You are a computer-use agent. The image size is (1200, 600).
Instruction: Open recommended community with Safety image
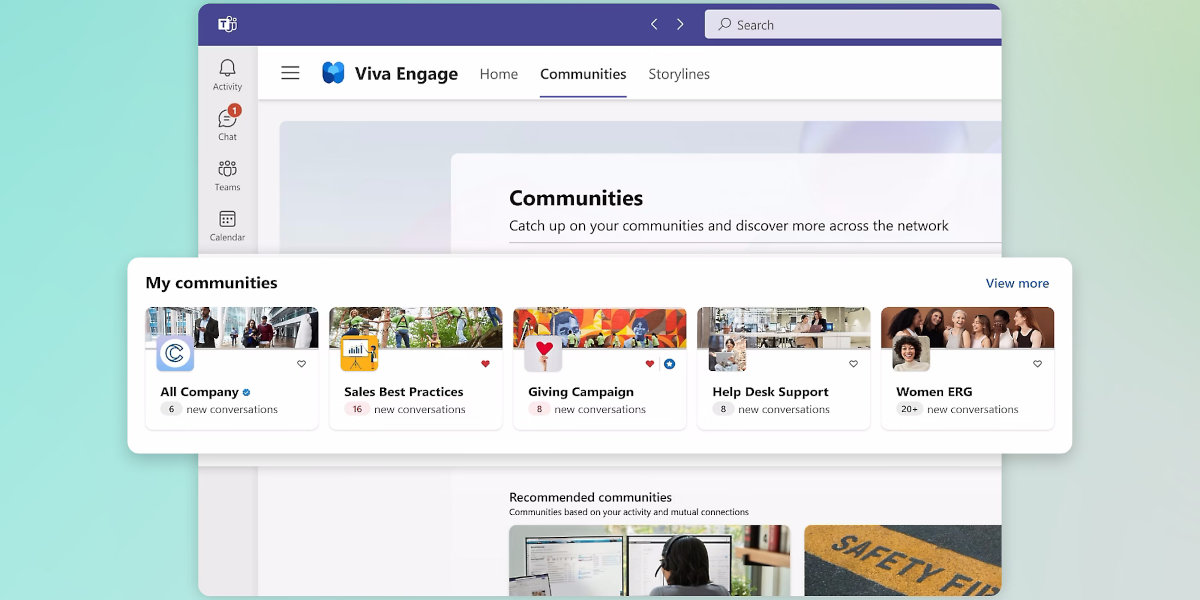coord(902,560)
